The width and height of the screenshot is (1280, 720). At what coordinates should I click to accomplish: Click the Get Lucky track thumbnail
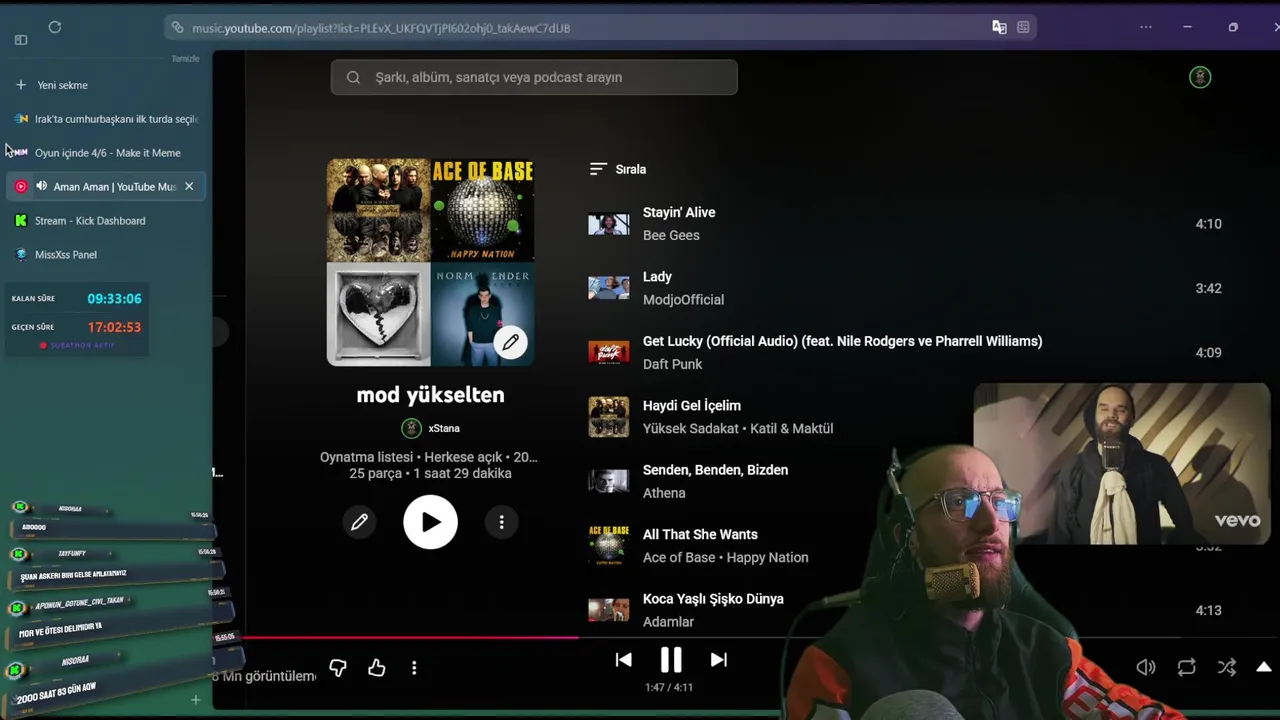pos(608,352)
